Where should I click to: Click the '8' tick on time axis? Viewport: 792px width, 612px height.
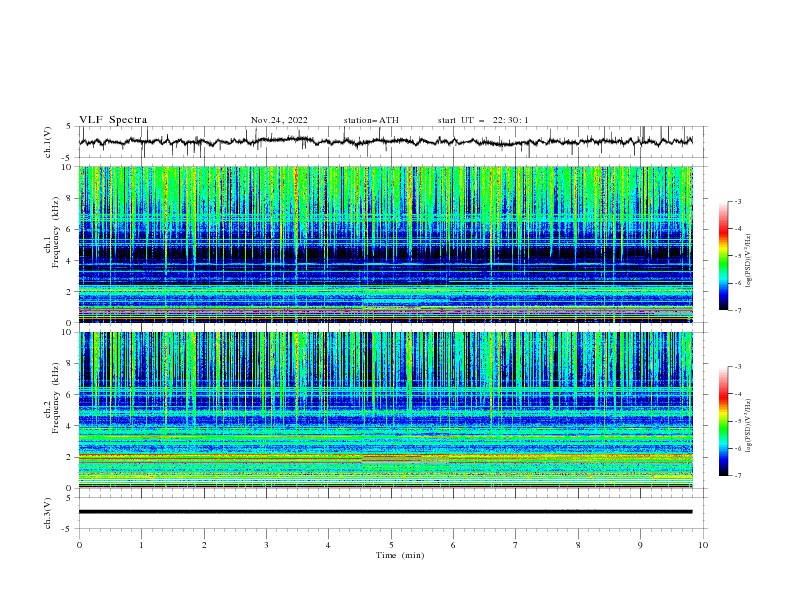tap(578, 545)
